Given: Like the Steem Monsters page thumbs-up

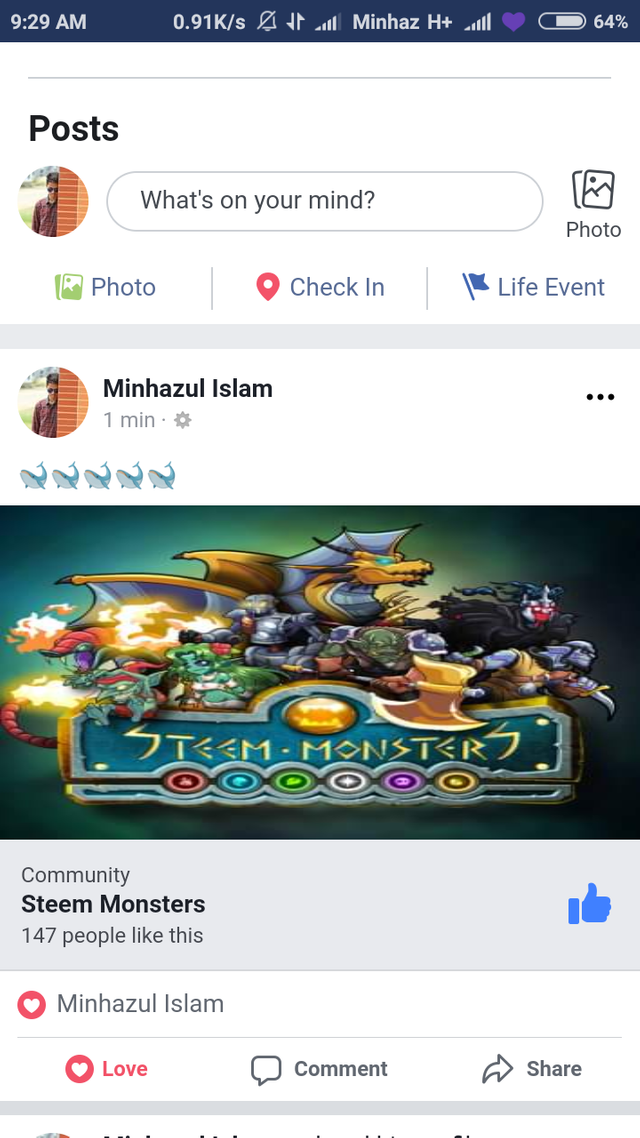Looking at the screenshot, I should pos(589,904).
